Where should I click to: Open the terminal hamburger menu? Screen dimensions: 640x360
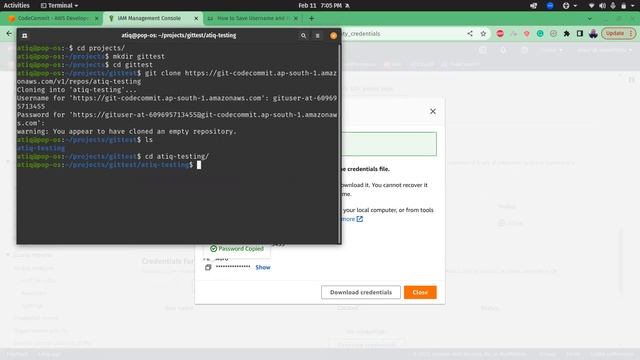click(318, 36)
